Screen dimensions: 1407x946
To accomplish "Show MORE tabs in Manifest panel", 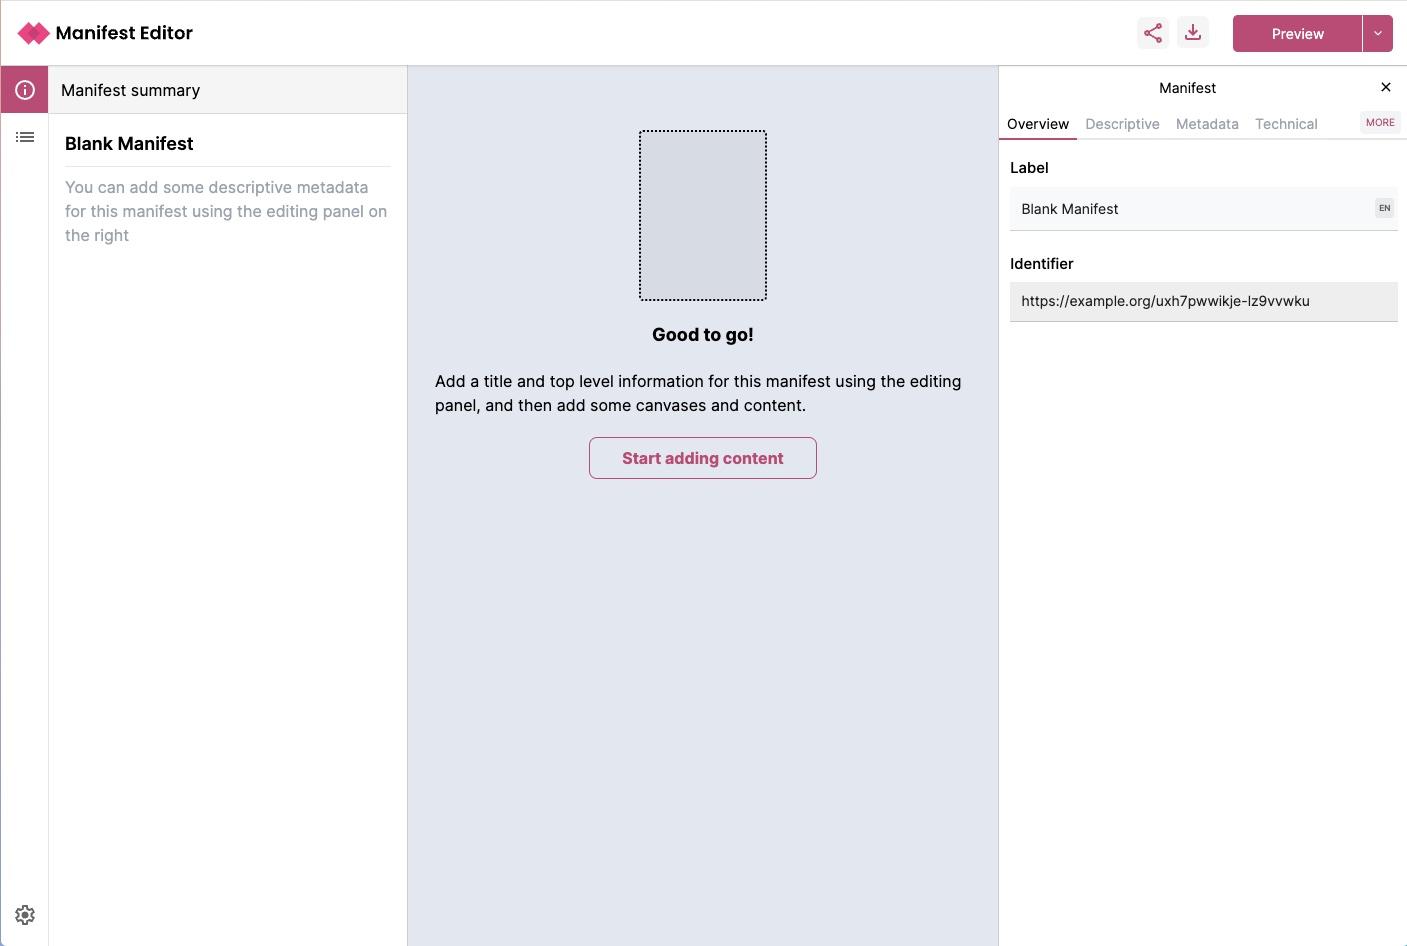I will point(1380,122).
